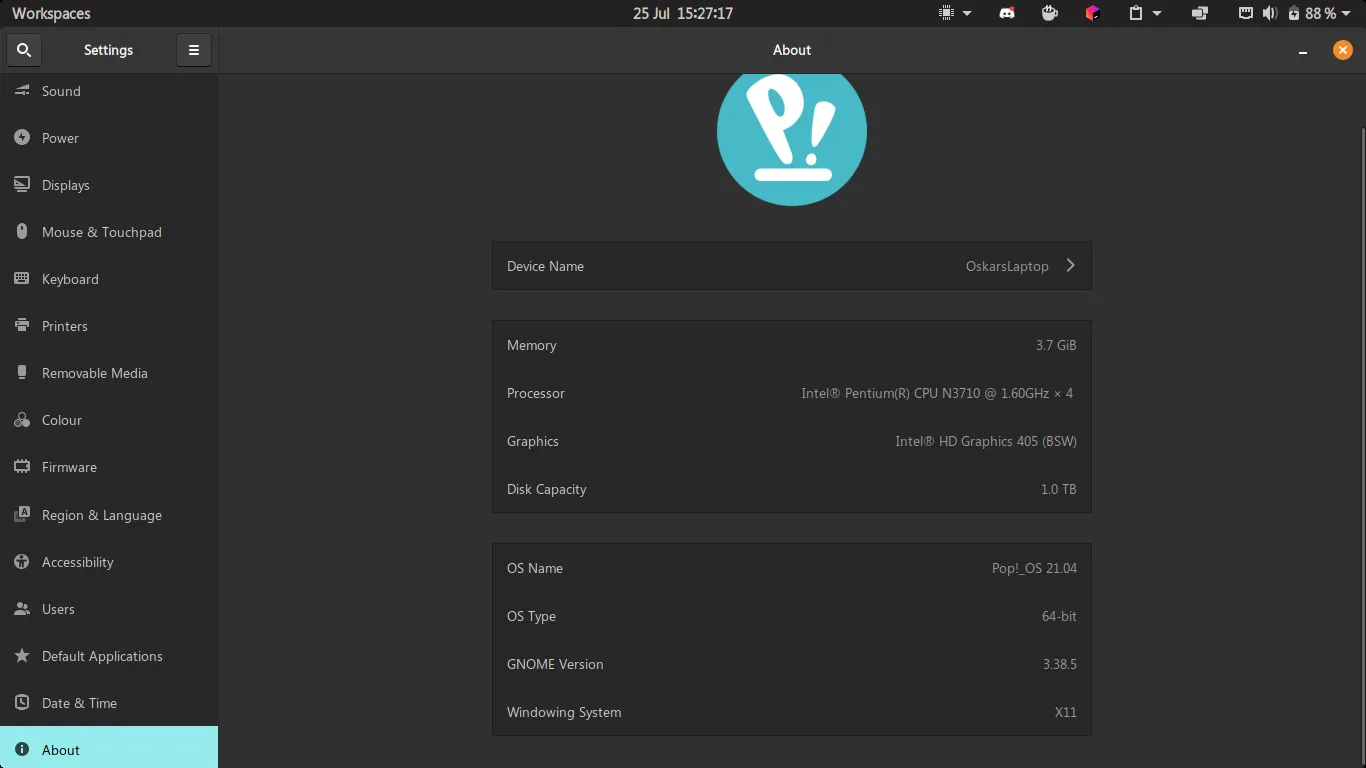
Task: Click the Intel Pentium N3710 processor value
Action: (937, 393)
